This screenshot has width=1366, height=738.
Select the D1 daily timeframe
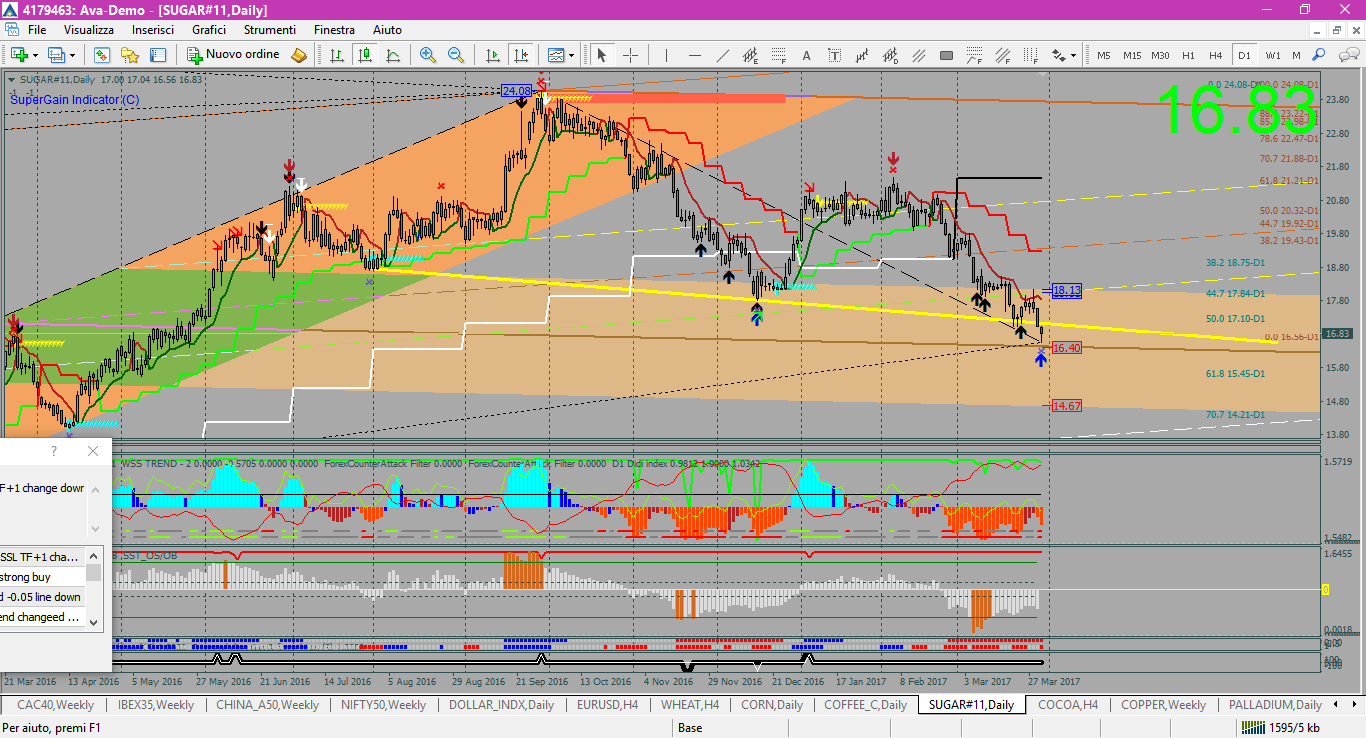pyautogui.click(x=1243, y=55)
